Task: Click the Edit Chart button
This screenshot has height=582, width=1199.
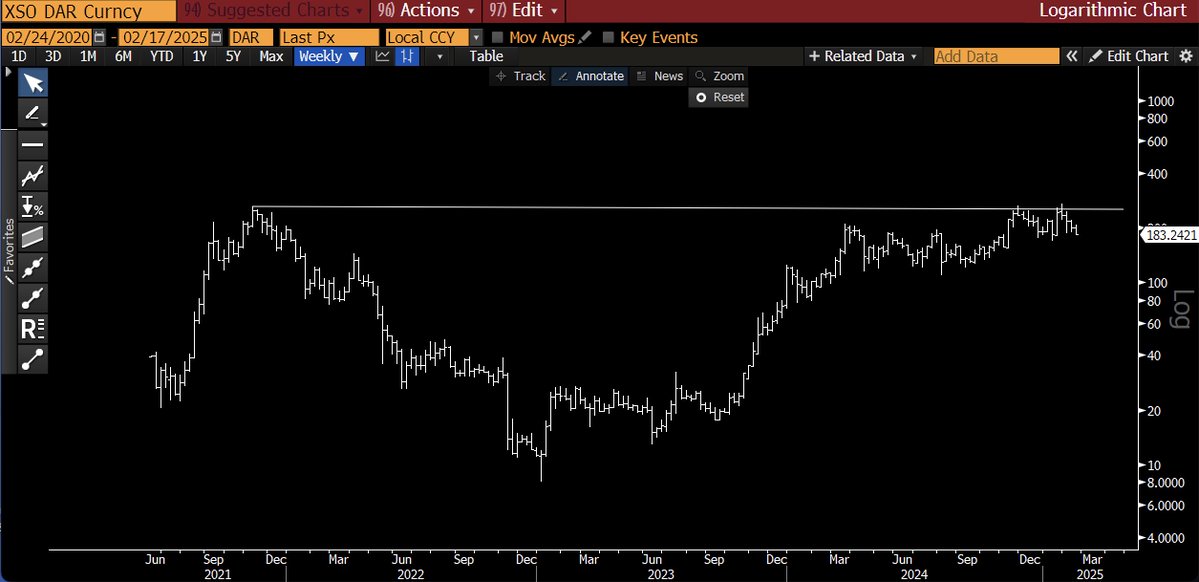Action: pyautogui.click(x=1129, y=56)
